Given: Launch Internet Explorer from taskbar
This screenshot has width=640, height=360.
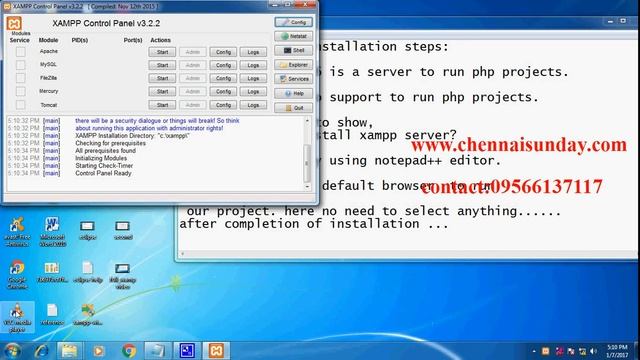Looking at the screenshot, I should (x=41, y=351).
